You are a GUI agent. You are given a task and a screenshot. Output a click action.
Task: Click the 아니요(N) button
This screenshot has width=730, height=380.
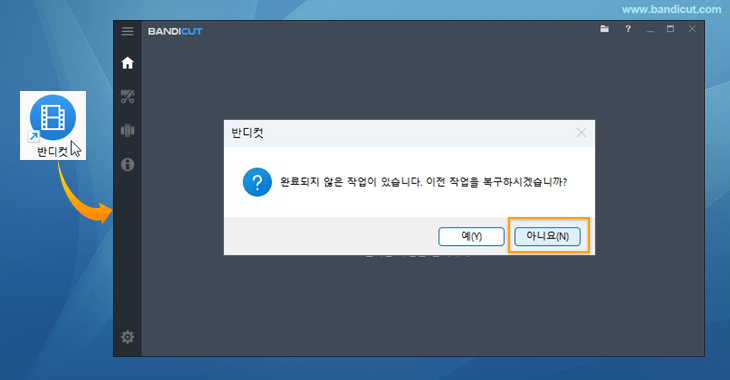click(x=548, y=237)
